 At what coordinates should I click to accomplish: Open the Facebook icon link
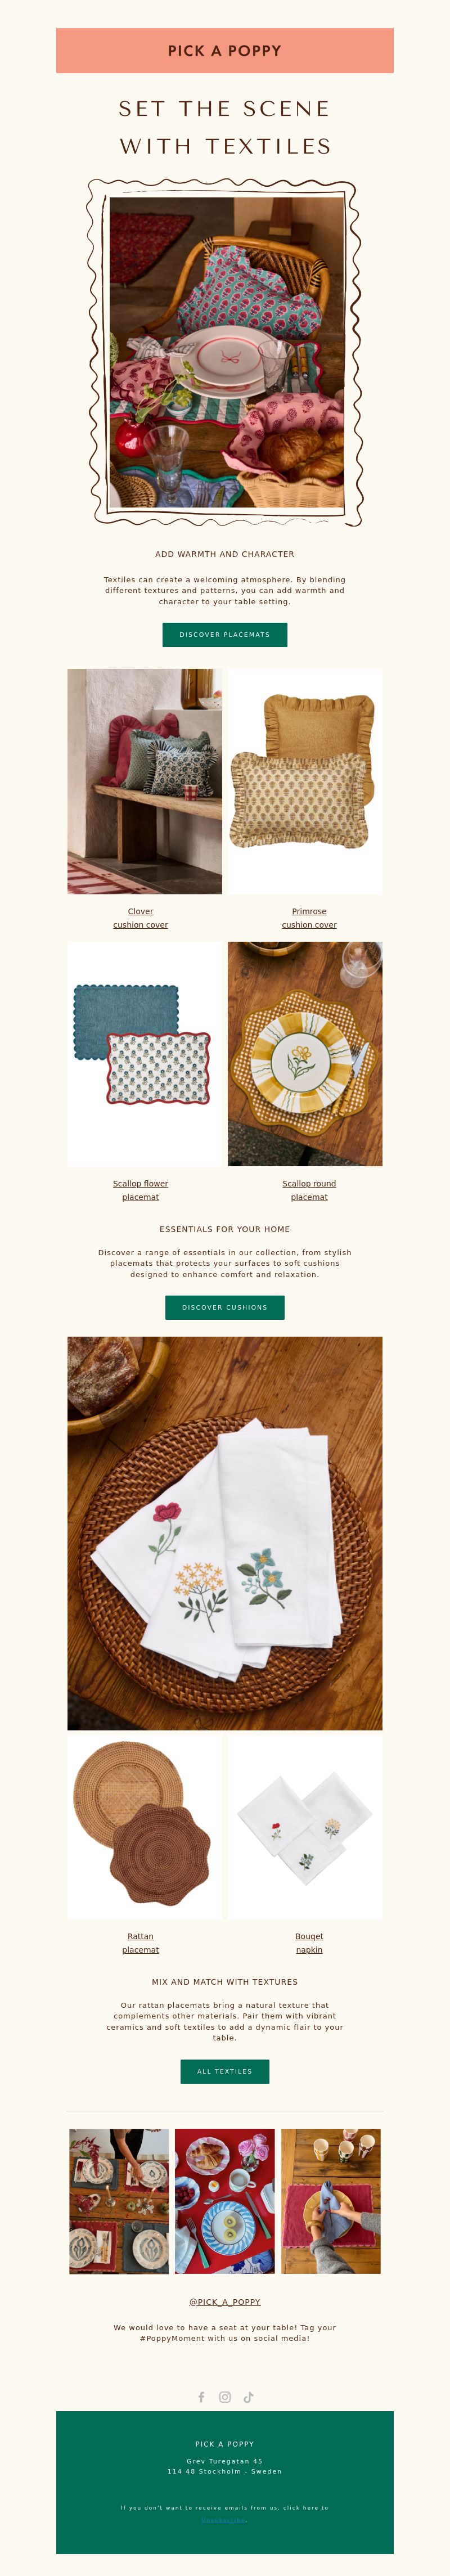[x=201, y=2397]
